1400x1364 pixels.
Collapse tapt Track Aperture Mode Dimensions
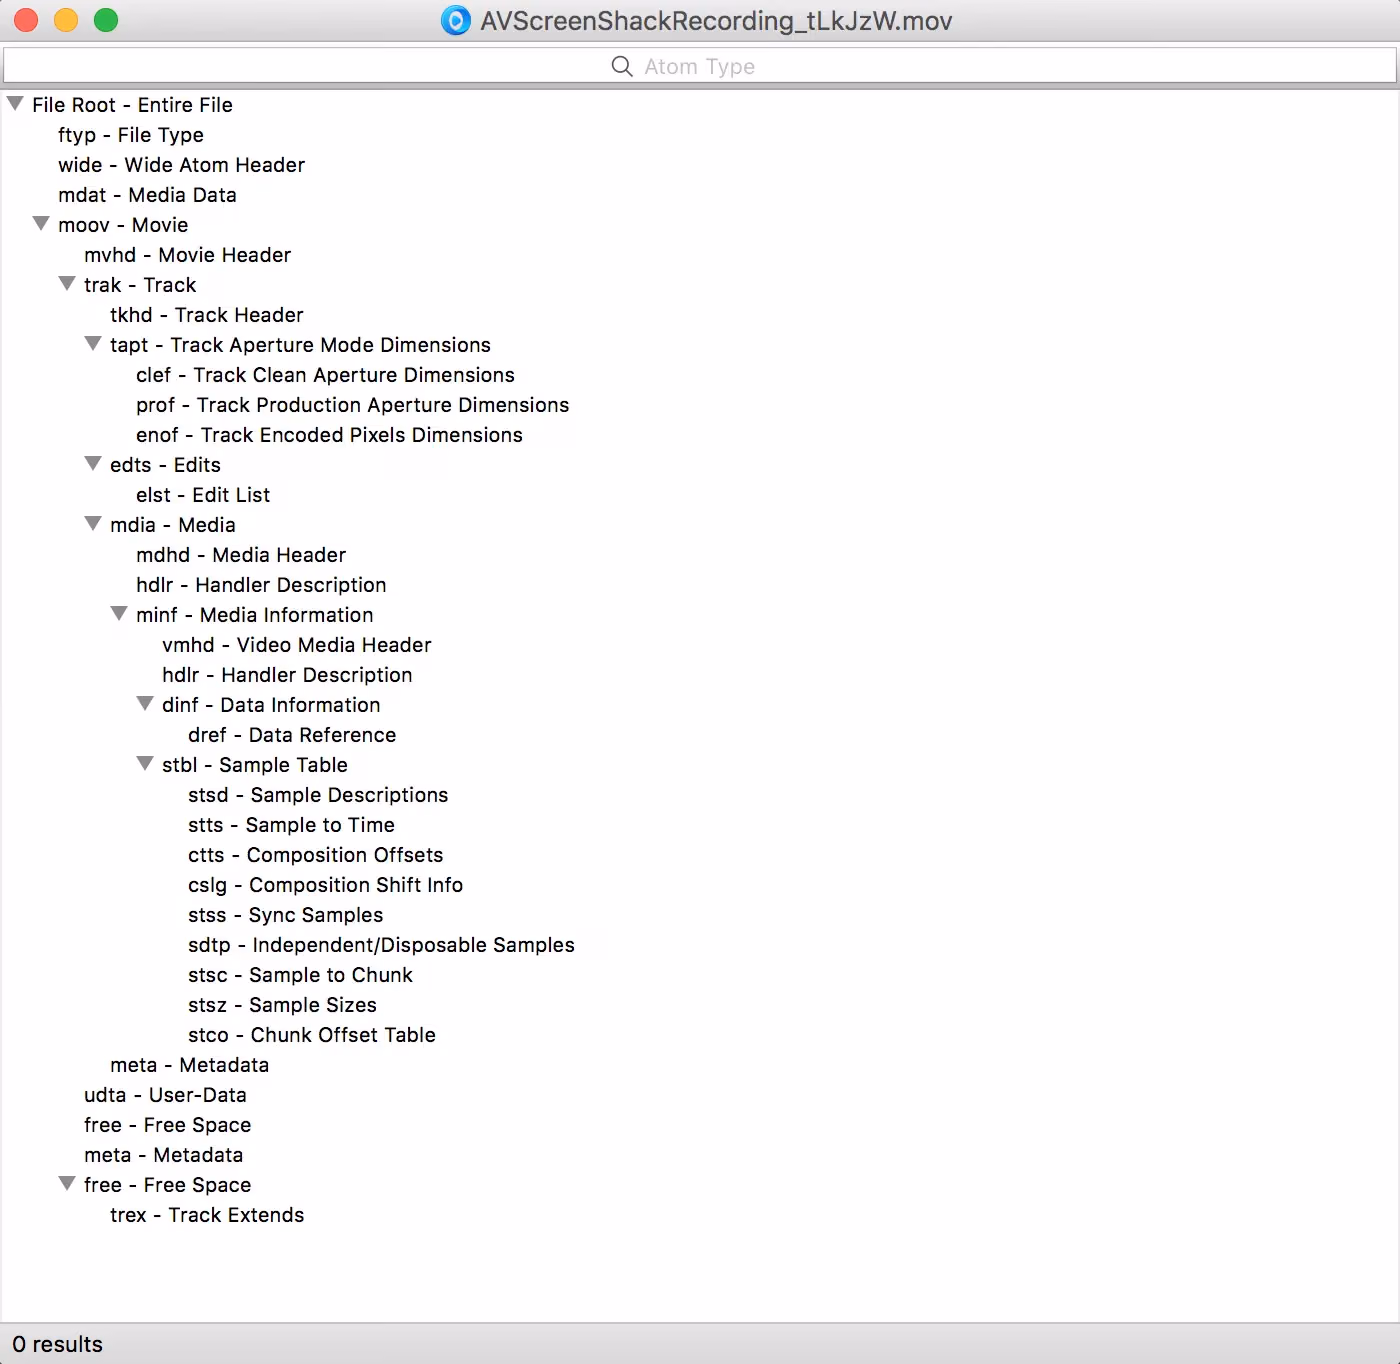click(93, 344)
